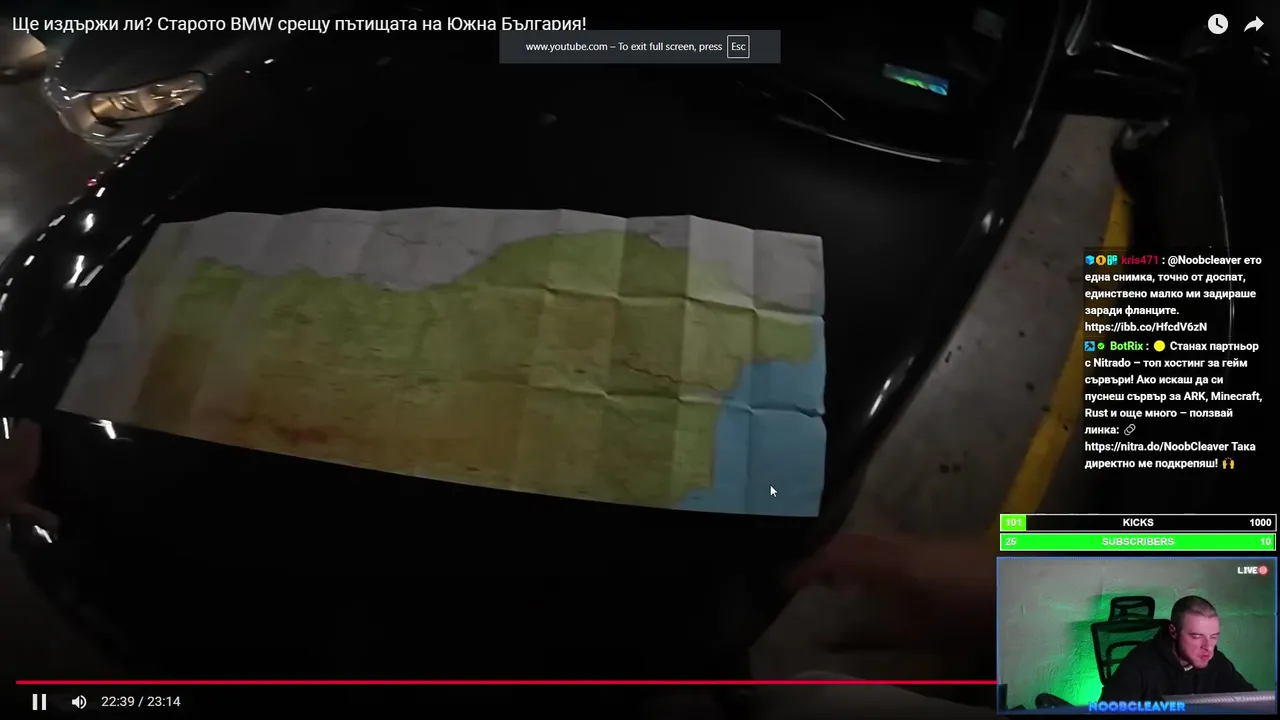
Task: Pause the video playback
Action: 39,702
